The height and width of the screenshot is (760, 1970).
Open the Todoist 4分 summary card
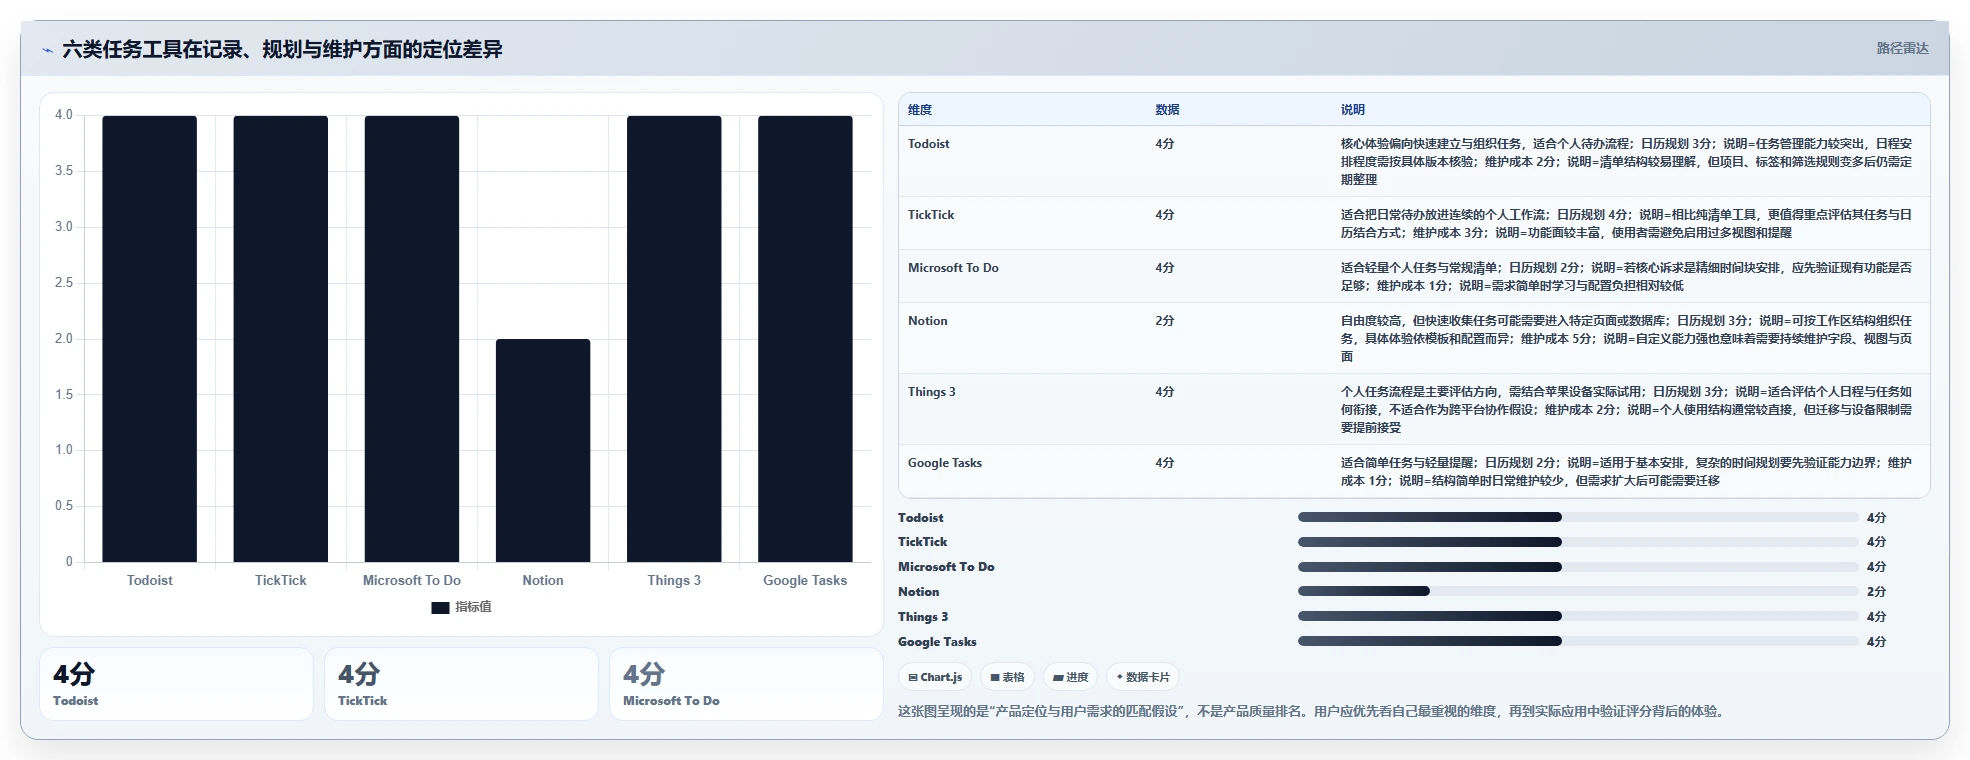176,684
